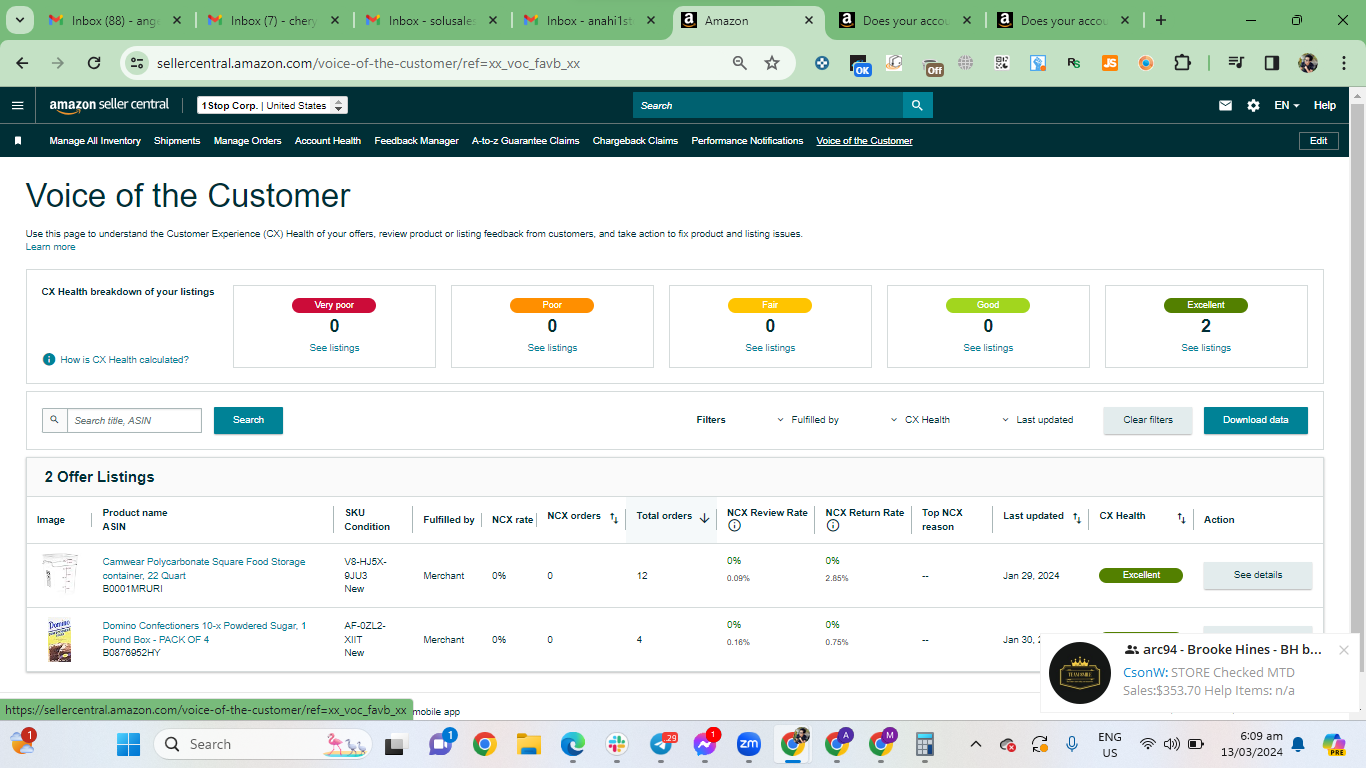The image size is (1366, 768).
Task: Click the Camwear container product thumbnail
Action: click(60, 575)
